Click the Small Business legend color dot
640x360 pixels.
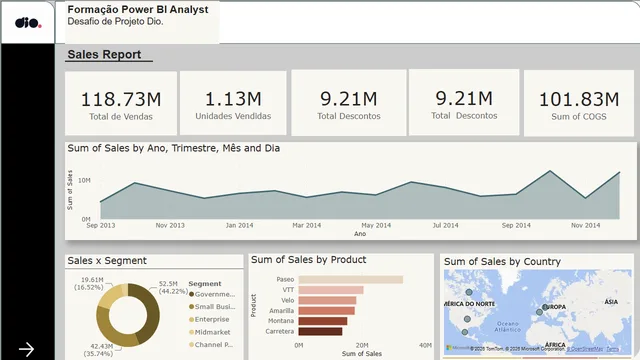[191, 307]
